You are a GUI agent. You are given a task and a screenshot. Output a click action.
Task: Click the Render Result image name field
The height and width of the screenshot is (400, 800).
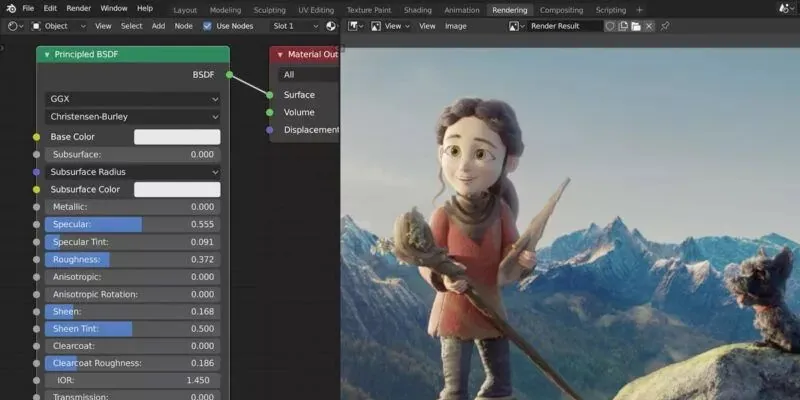click(565, 26)
